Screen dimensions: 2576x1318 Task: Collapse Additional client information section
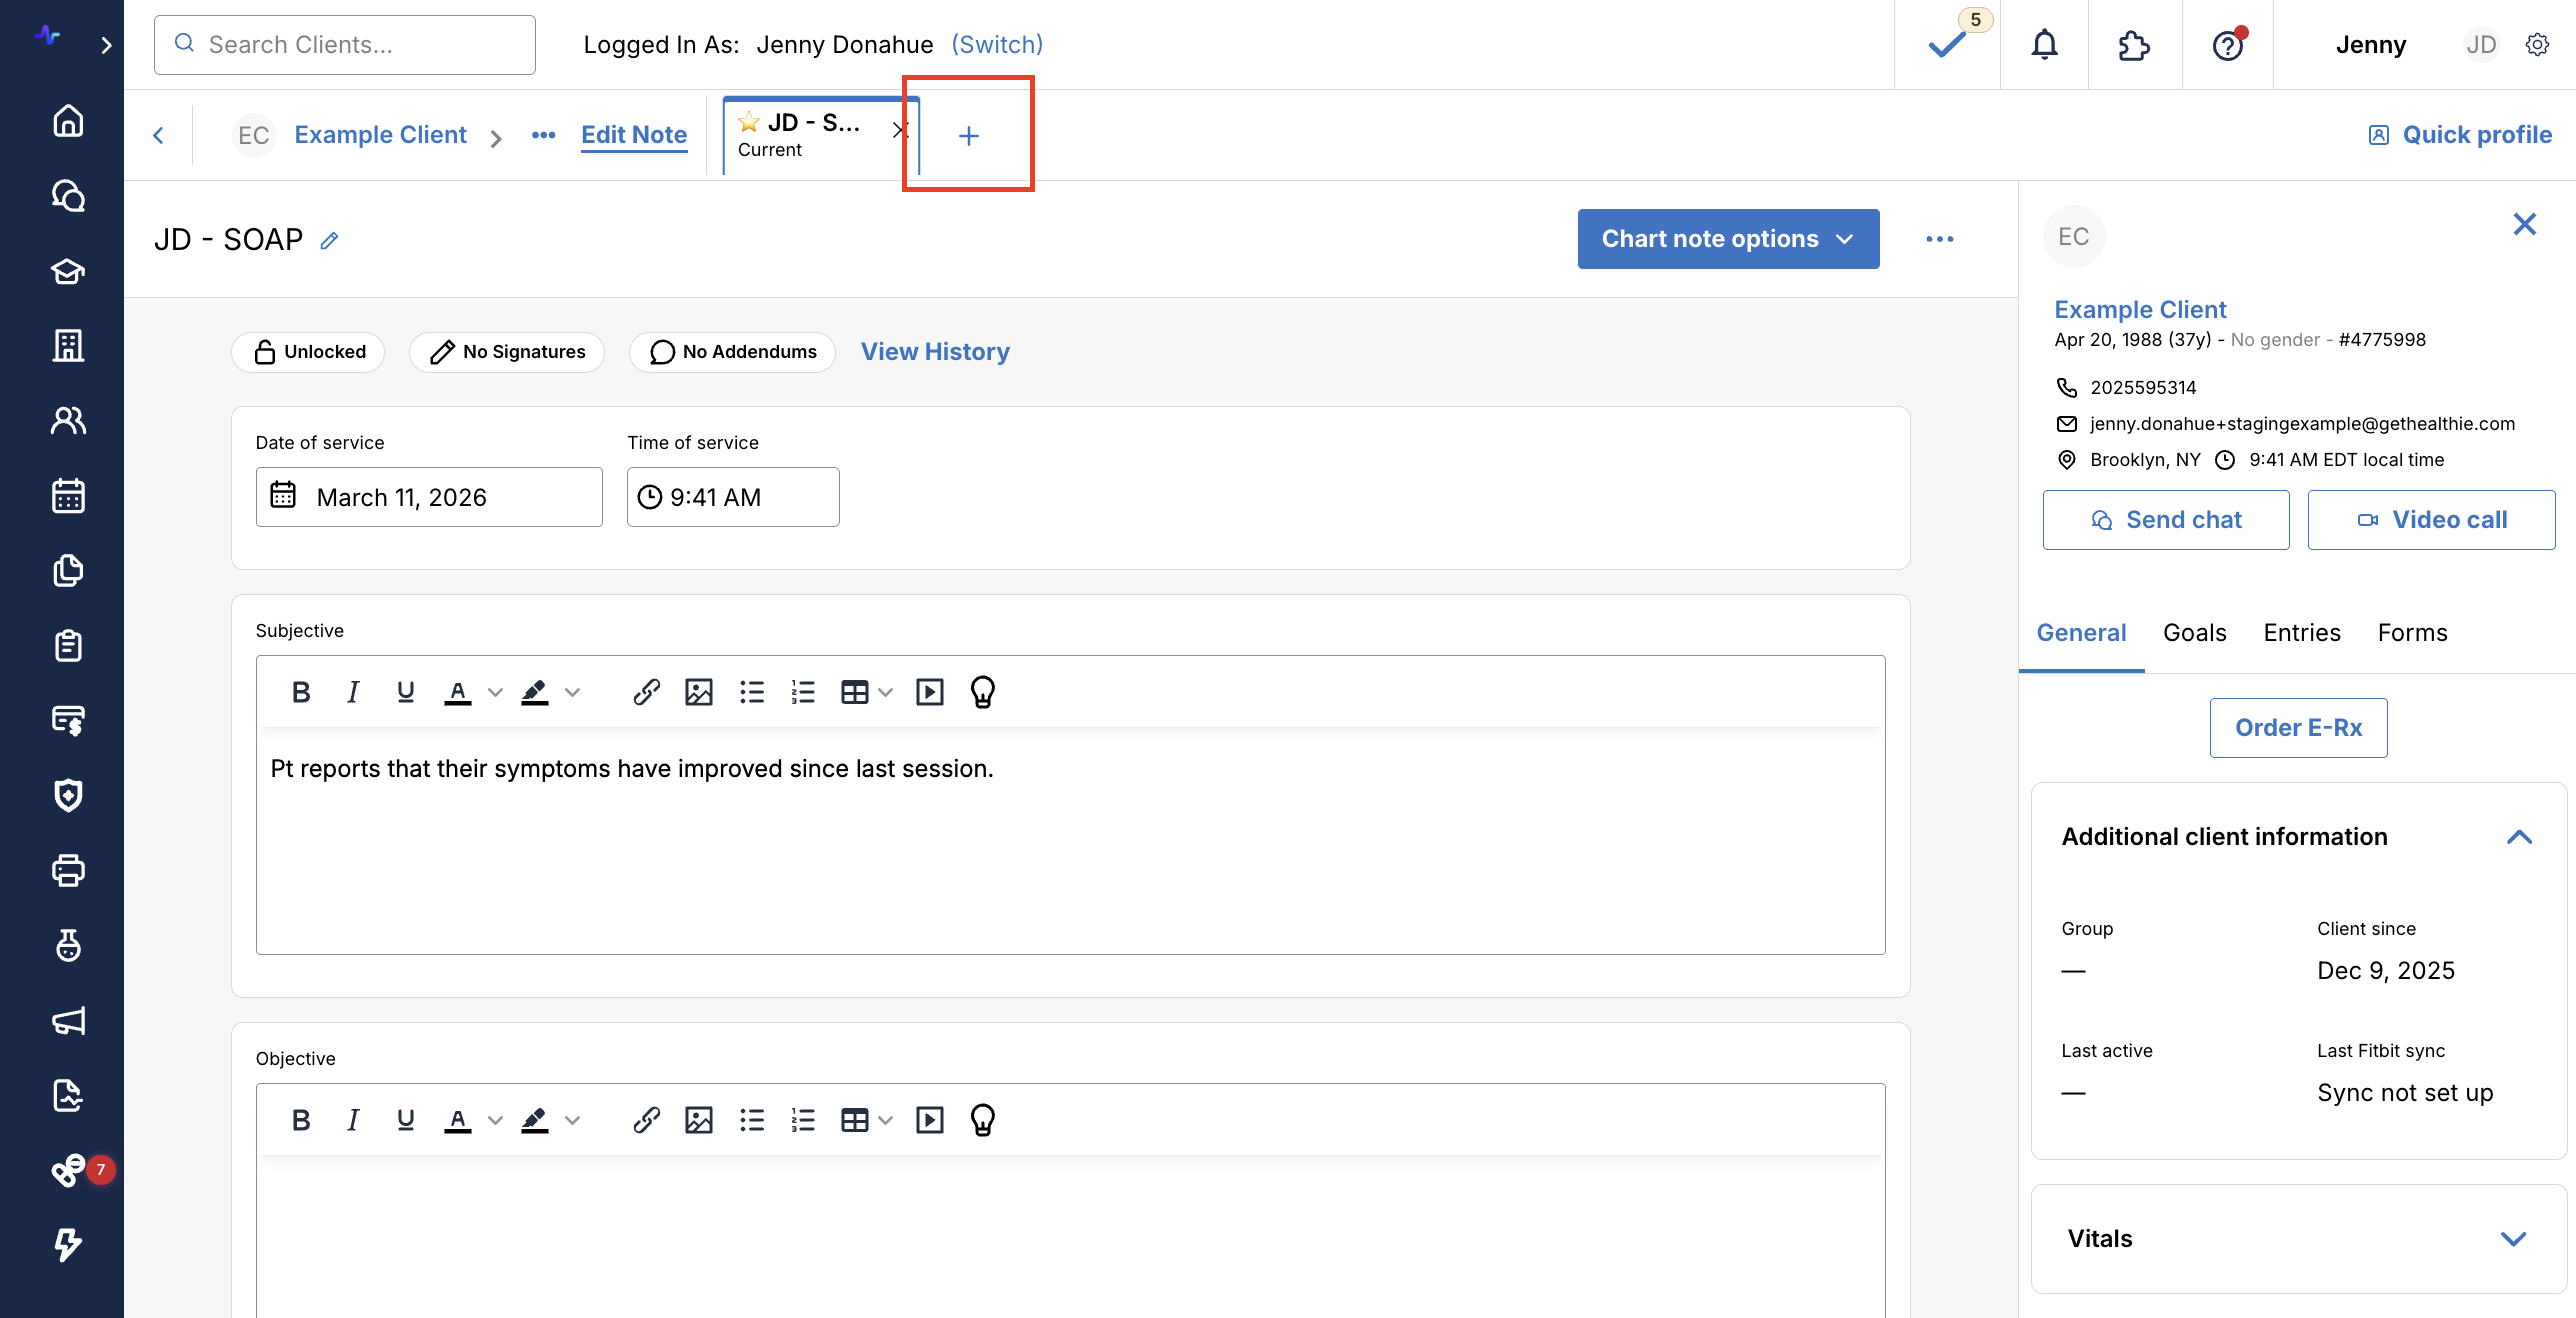2518,837
